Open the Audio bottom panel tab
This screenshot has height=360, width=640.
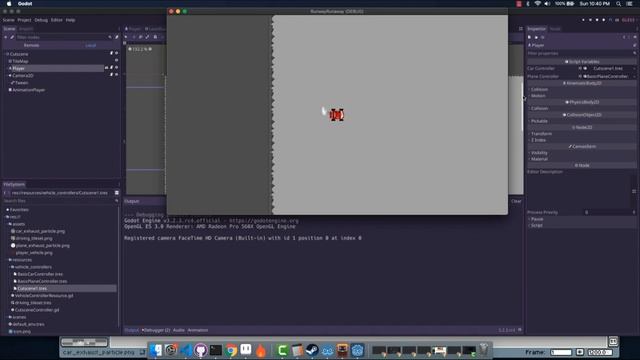click(x=178, y=330)
